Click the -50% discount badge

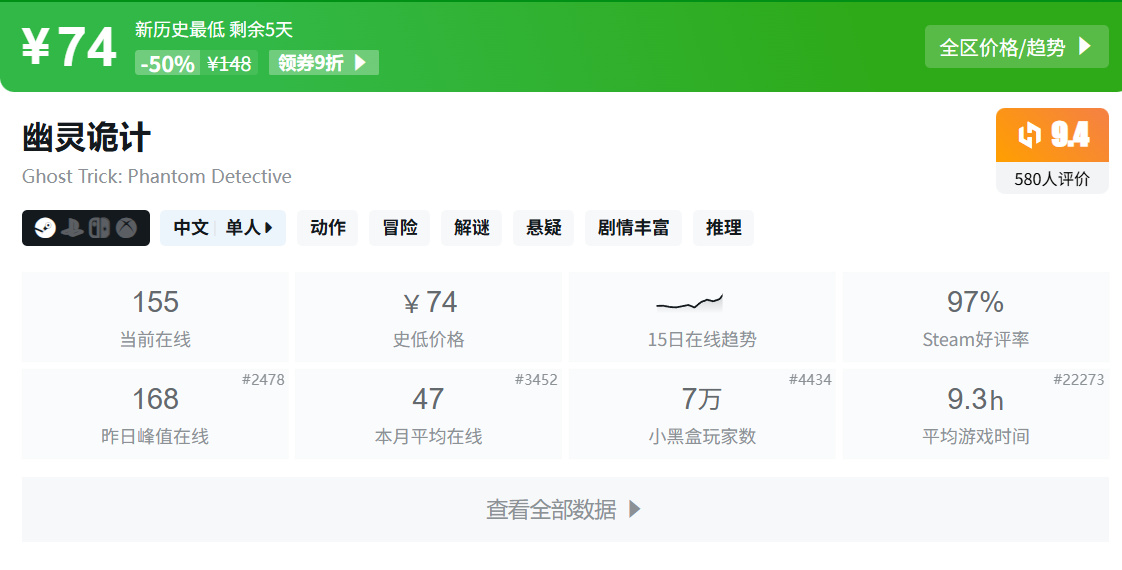pos(167,64)
